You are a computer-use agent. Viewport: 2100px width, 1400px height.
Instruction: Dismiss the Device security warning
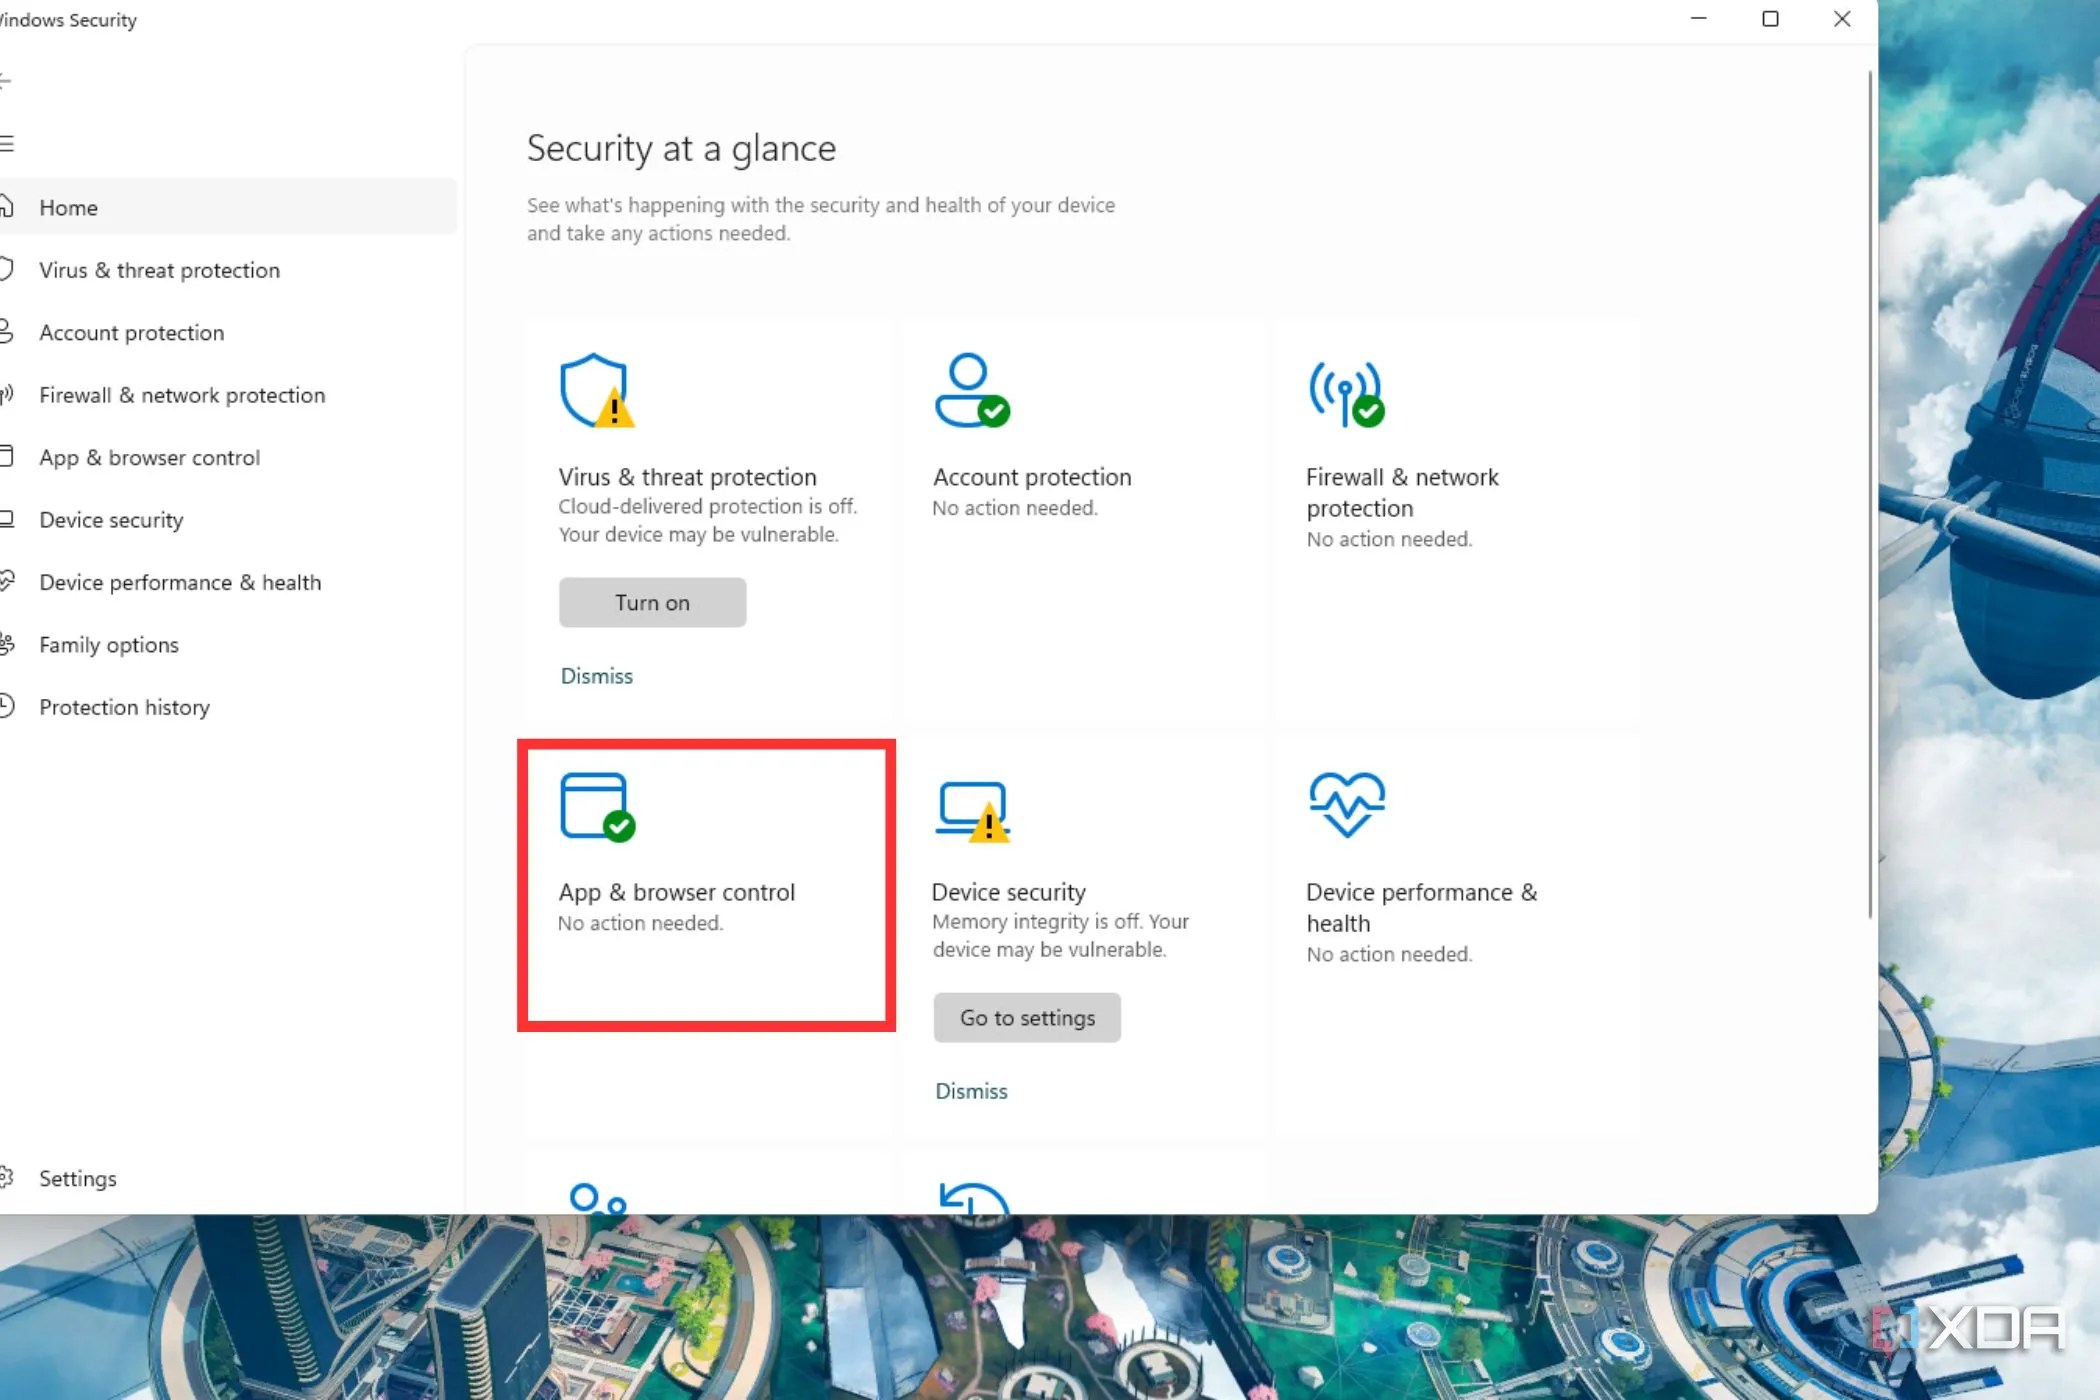point(970,1091)
